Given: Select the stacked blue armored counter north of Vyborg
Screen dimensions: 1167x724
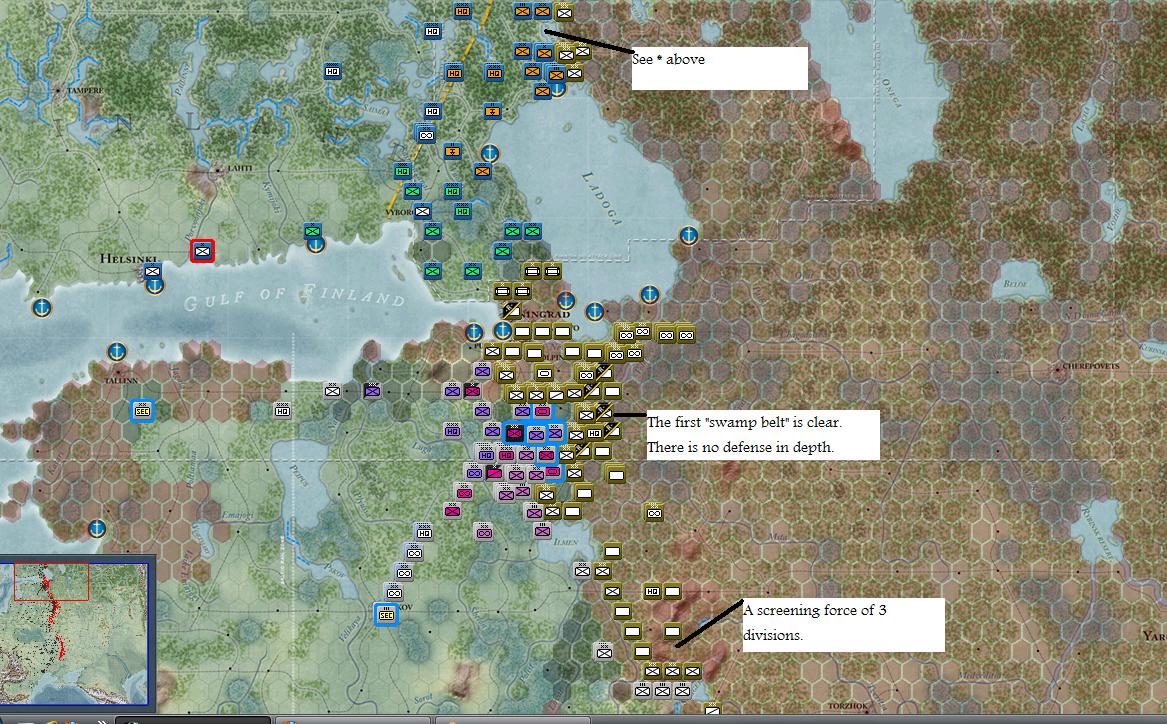Looking at the screenshot, I should point(426,135).
